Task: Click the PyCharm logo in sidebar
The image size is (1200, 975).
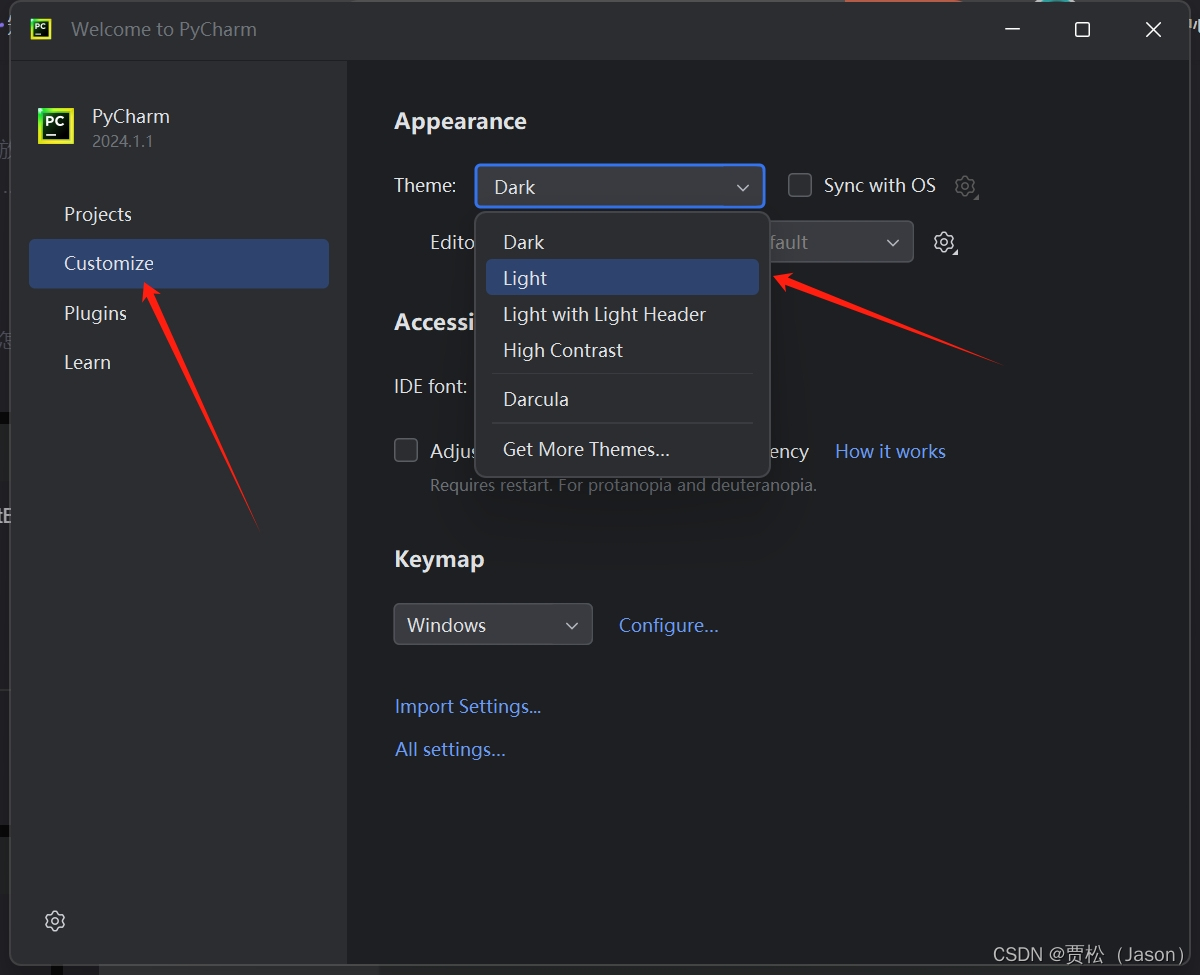Action: [56, 126]
